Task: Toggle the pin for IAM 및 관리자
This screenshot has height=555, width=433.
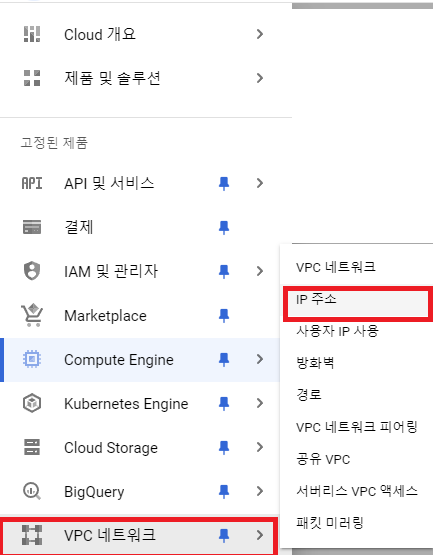Action: click(224, 271)
